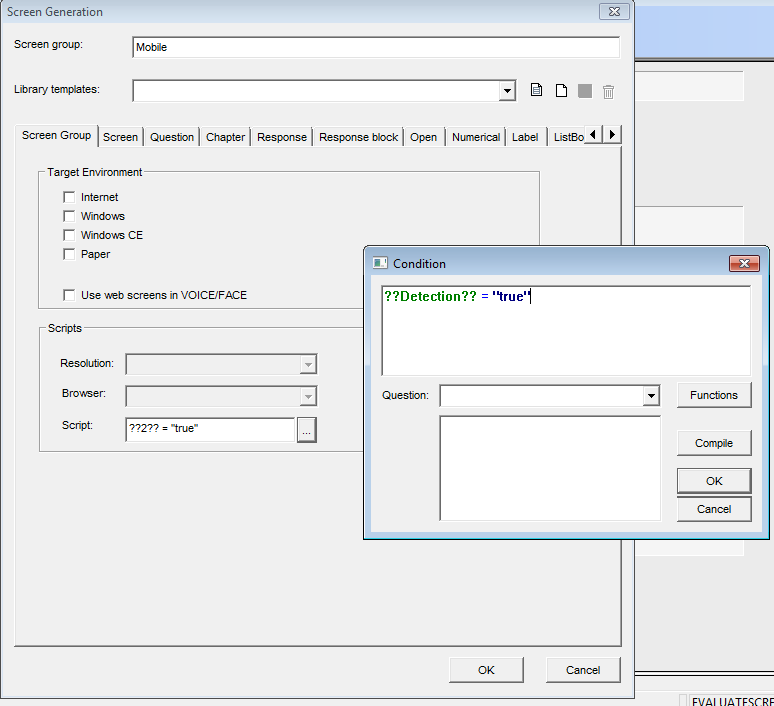Screen dimensions: 774x706
Task: Cancel the Condition dialog
Action: point(714,509)
